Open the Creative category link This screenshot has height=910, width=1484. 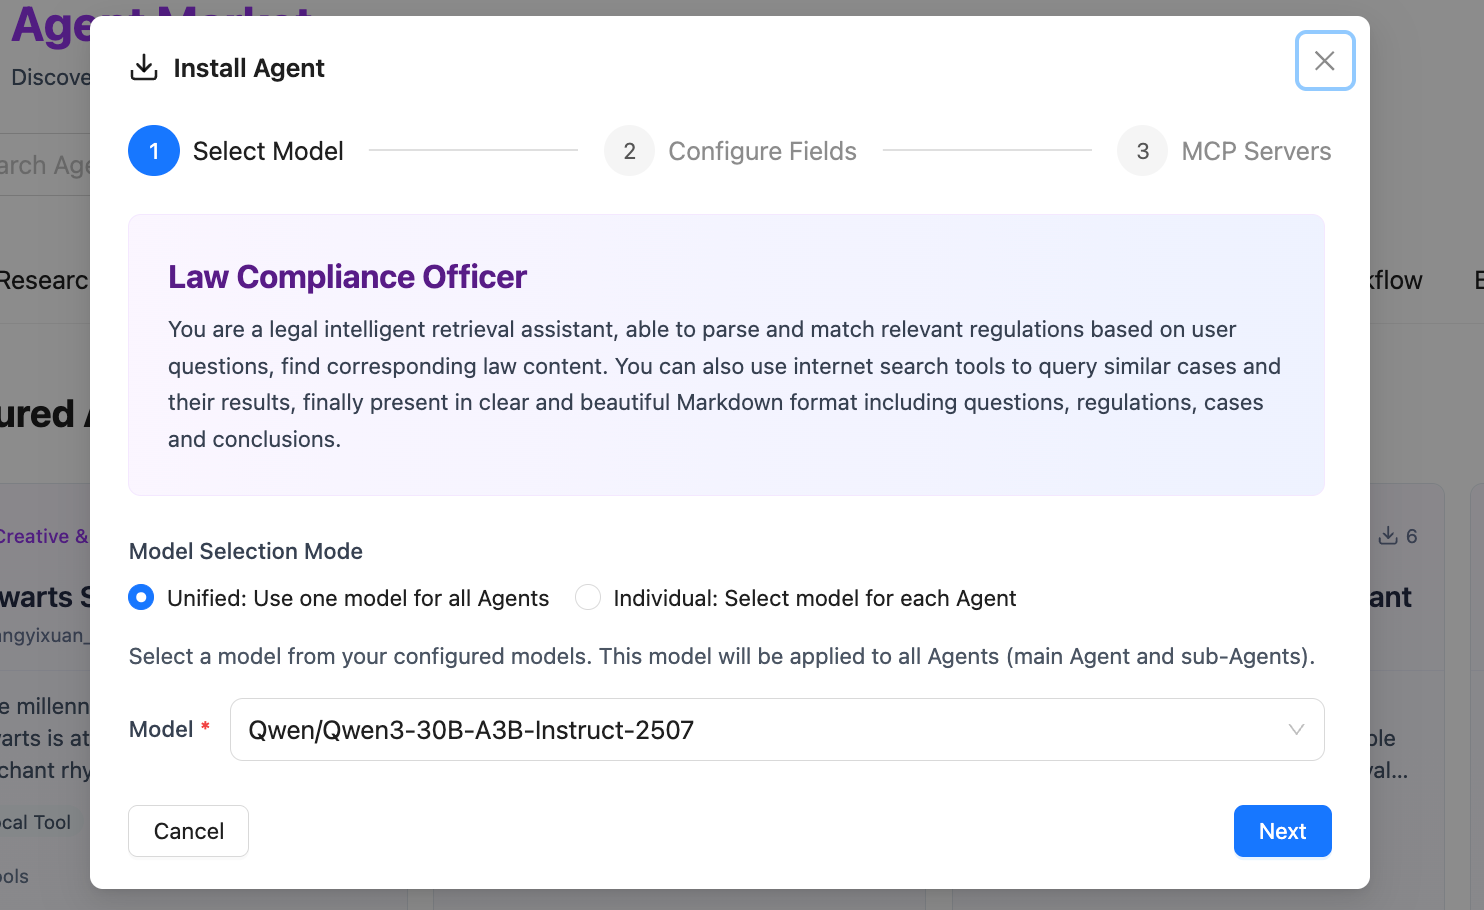point(40,536)
